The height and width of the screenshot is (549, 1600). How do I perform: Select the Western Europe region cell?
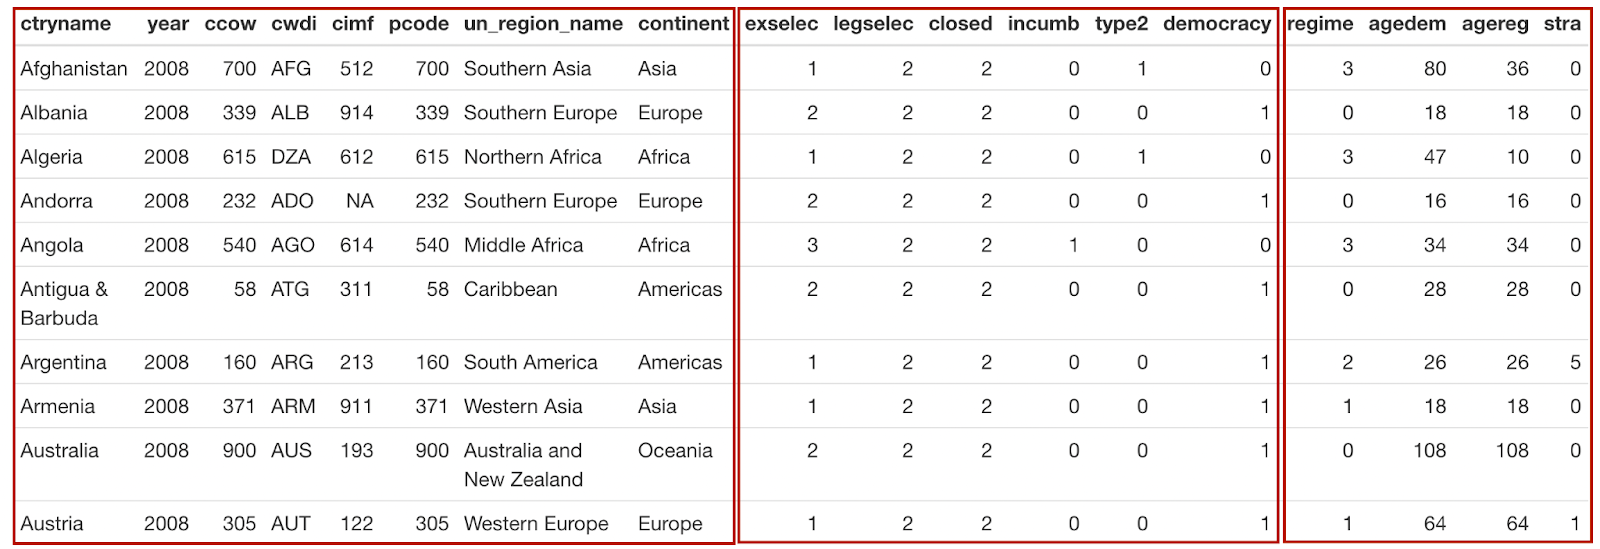coord(536,523)
